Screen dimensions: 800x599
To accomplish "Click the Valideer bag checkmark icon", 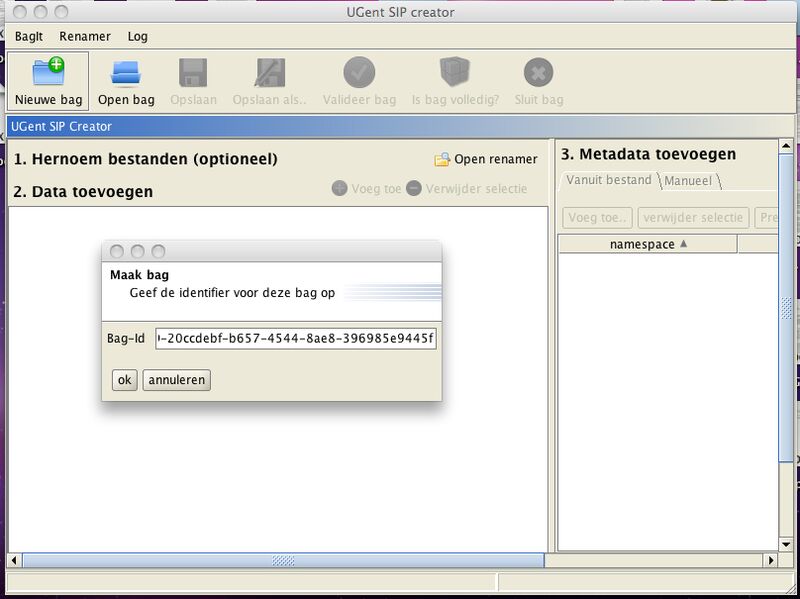I will (359, 73).
